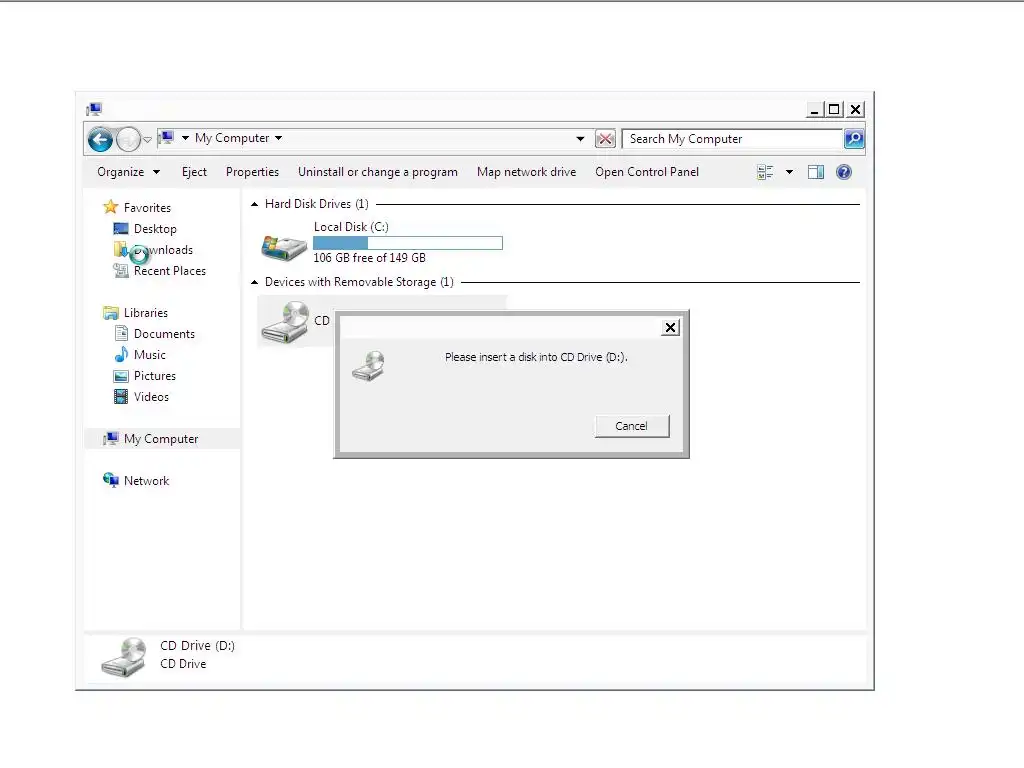
Task: Open the Documents library
Action: click(164, 334)
